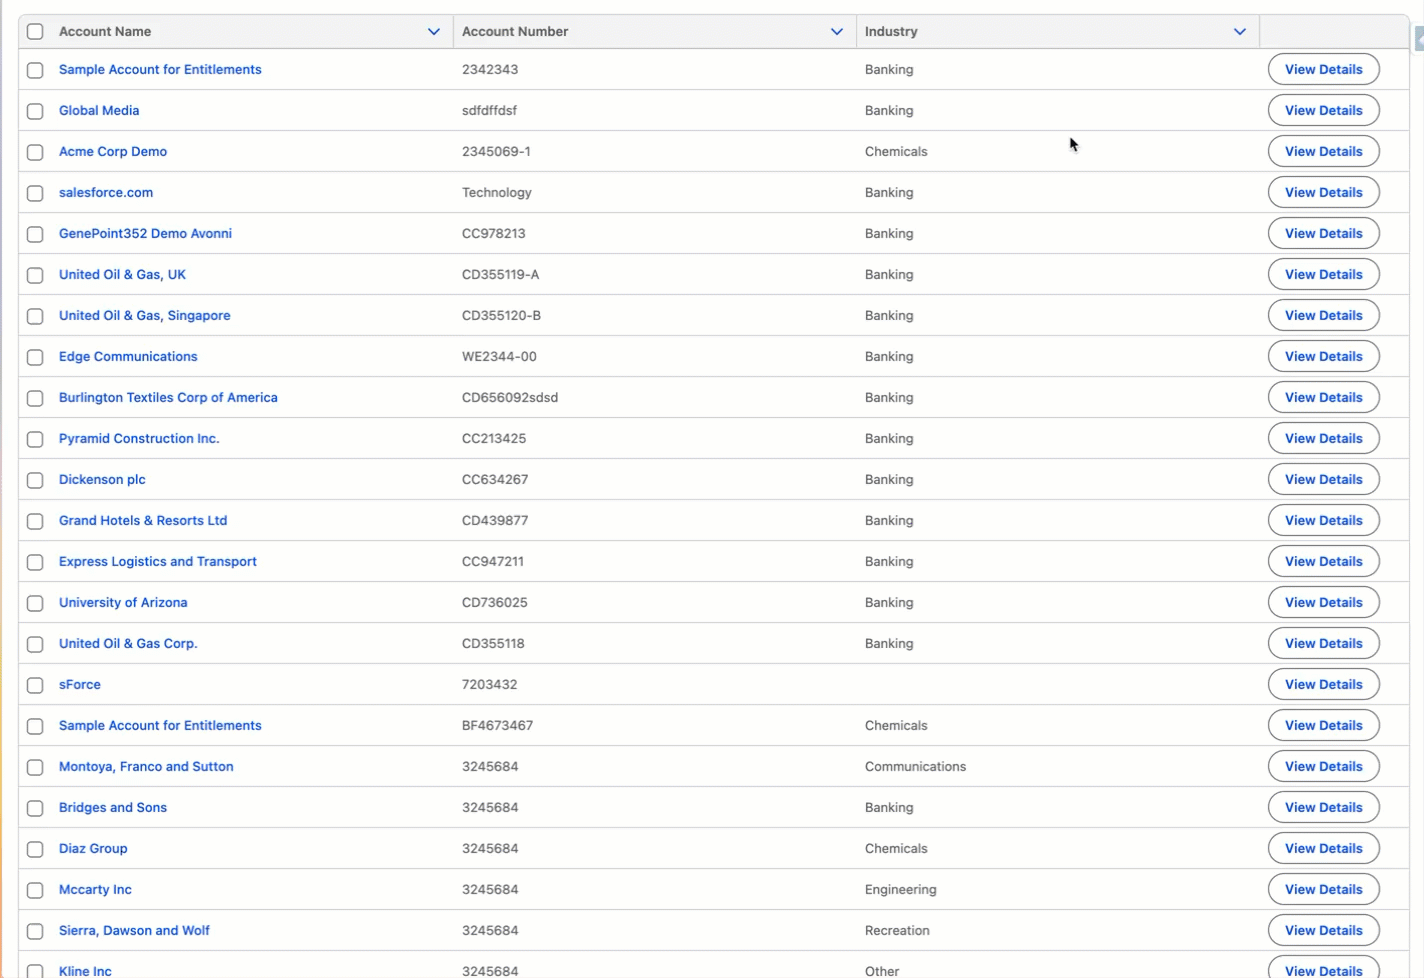Check the Diaz Group row checkbox
Viewport: 1424px width, 978px height.
(35, 849)
